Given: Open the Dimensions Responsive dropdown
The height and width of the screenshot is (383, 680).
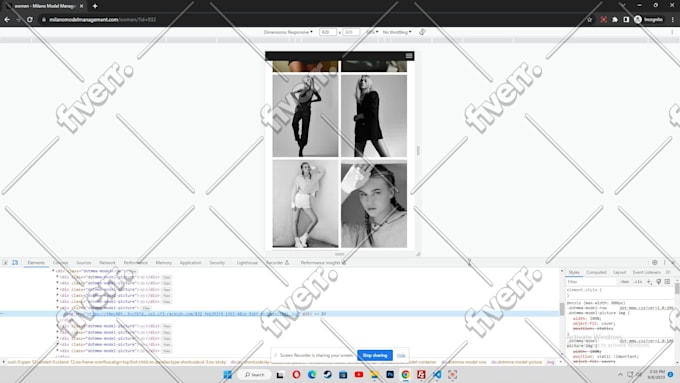Looking at the screenshot, I should 288,32.
